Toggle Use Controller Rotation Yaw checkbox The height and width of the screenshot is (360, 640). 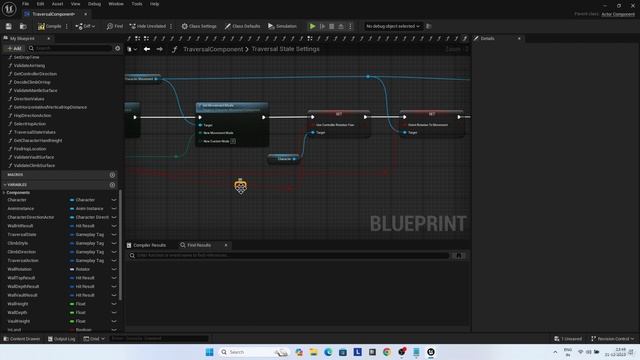tap(313, 125)
